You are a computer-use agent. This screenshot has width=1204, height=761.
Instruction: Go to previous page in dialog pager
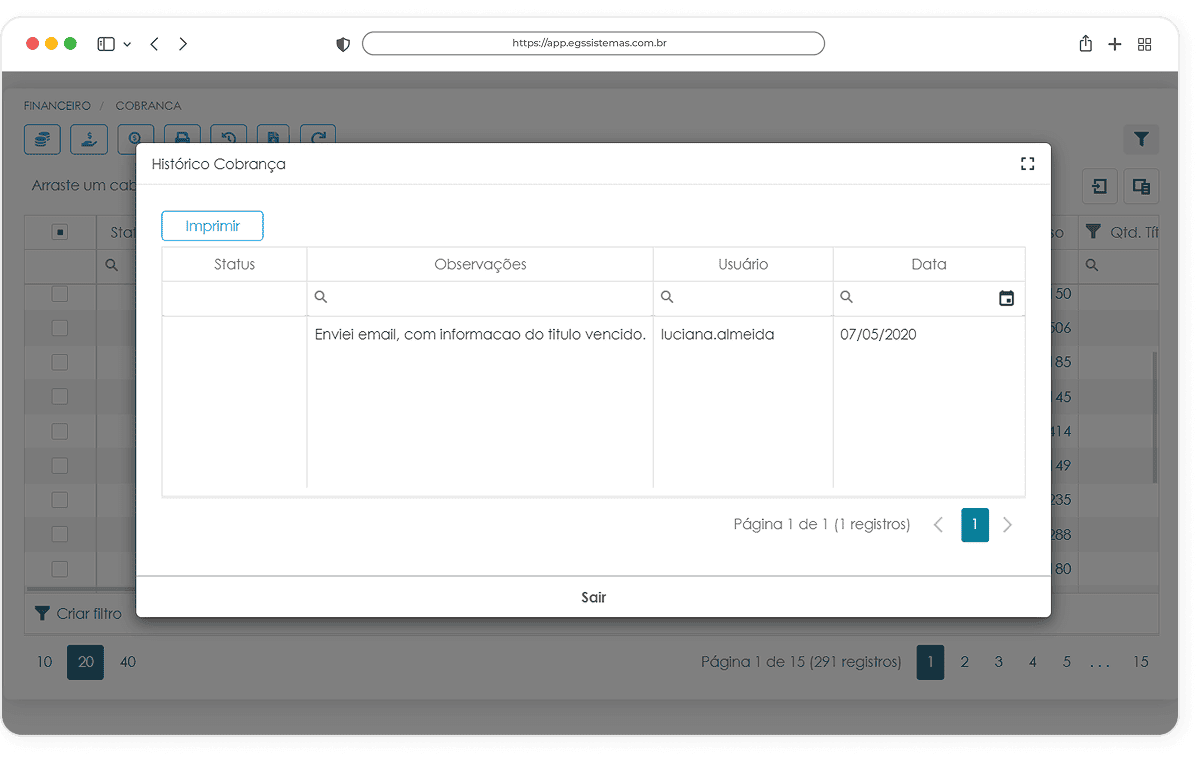coord(938,525)
